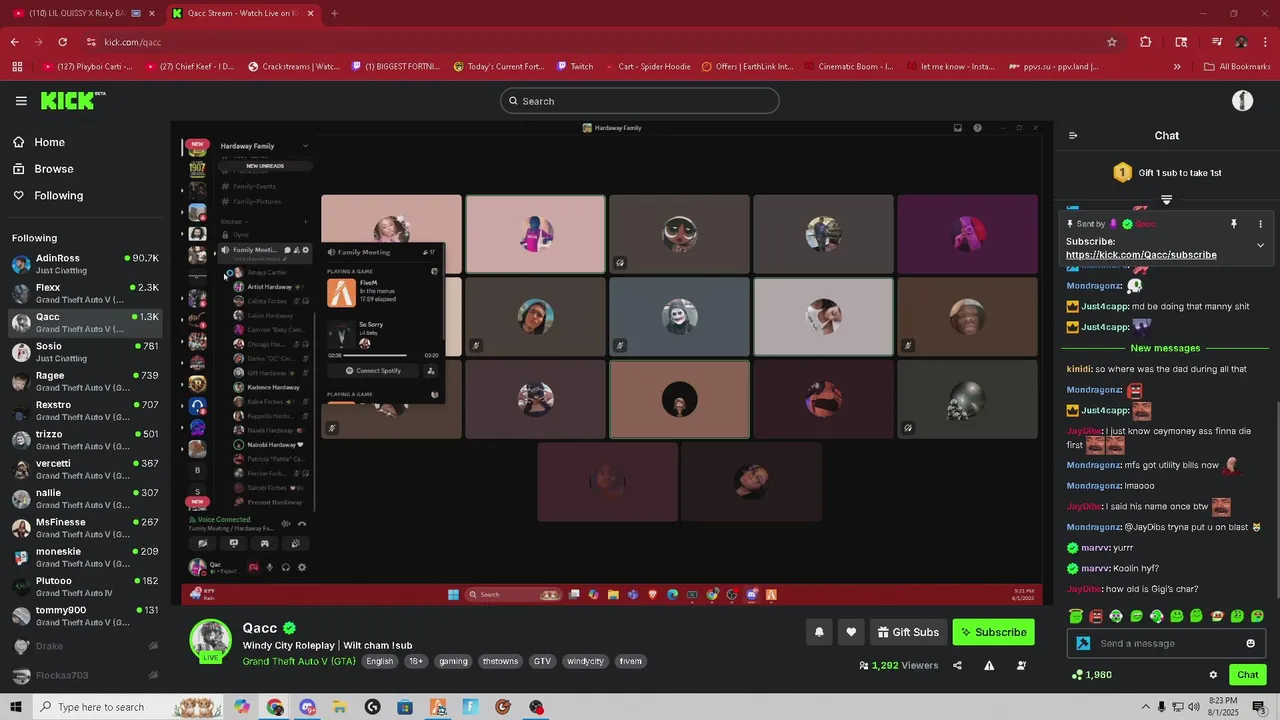Open a new browser tab
The height and width of the screenshot is (720, 1280).
[334, 13]
